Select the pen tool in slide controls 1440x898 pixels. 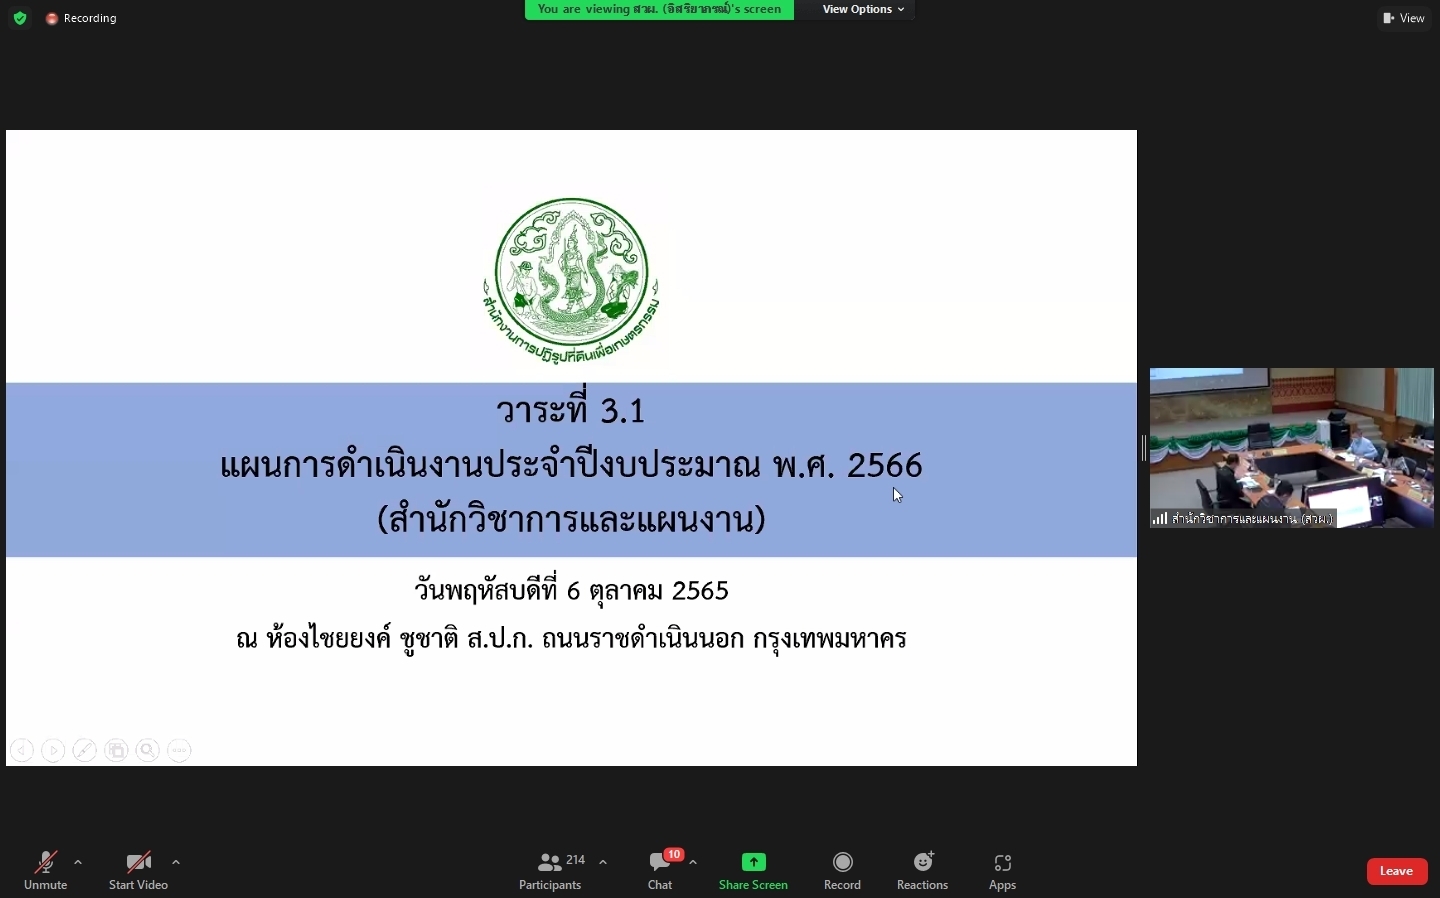(x=85, y=750)
